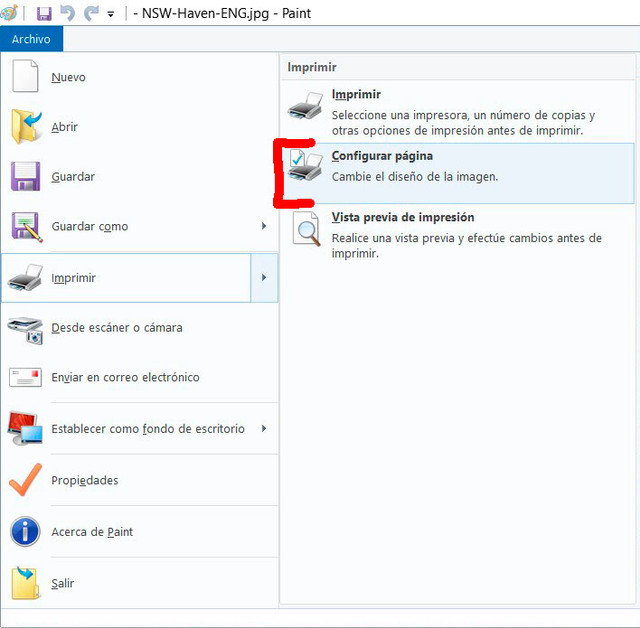Choose Salir to exit Paint

pyautogui.click(x=63, y=584)
